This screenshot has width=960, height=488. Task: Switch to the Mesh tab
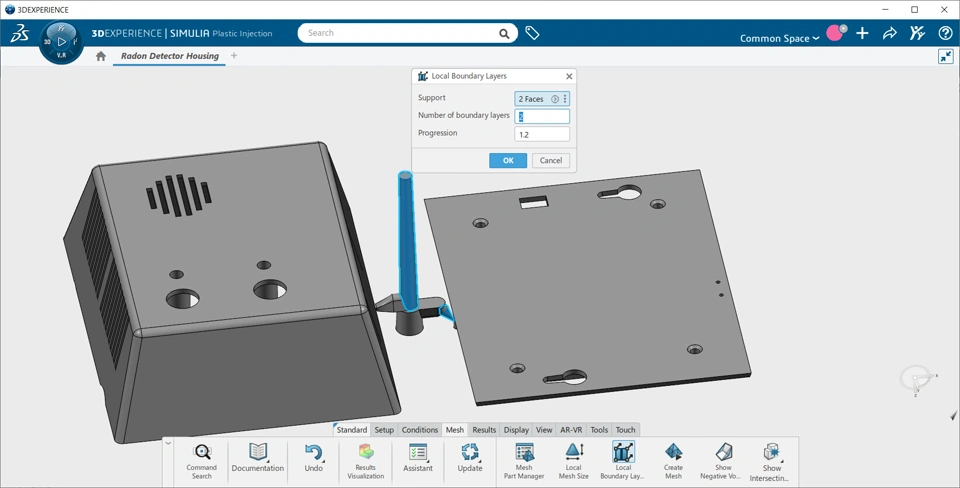[454, 430]
